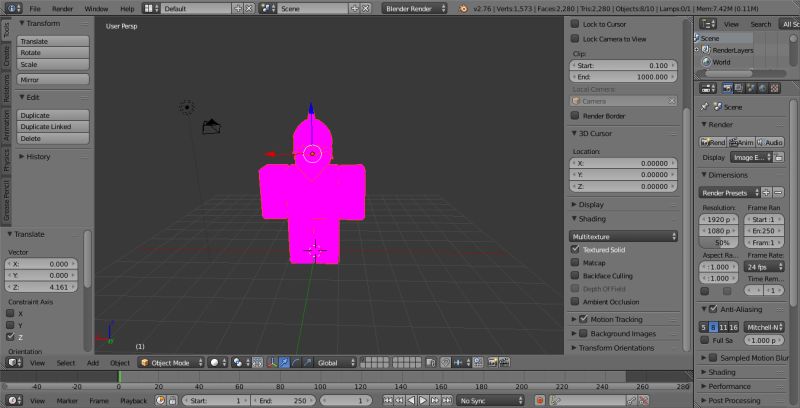Open the No Sync dropdown
The image size is (800, 408).
[490, 400]
